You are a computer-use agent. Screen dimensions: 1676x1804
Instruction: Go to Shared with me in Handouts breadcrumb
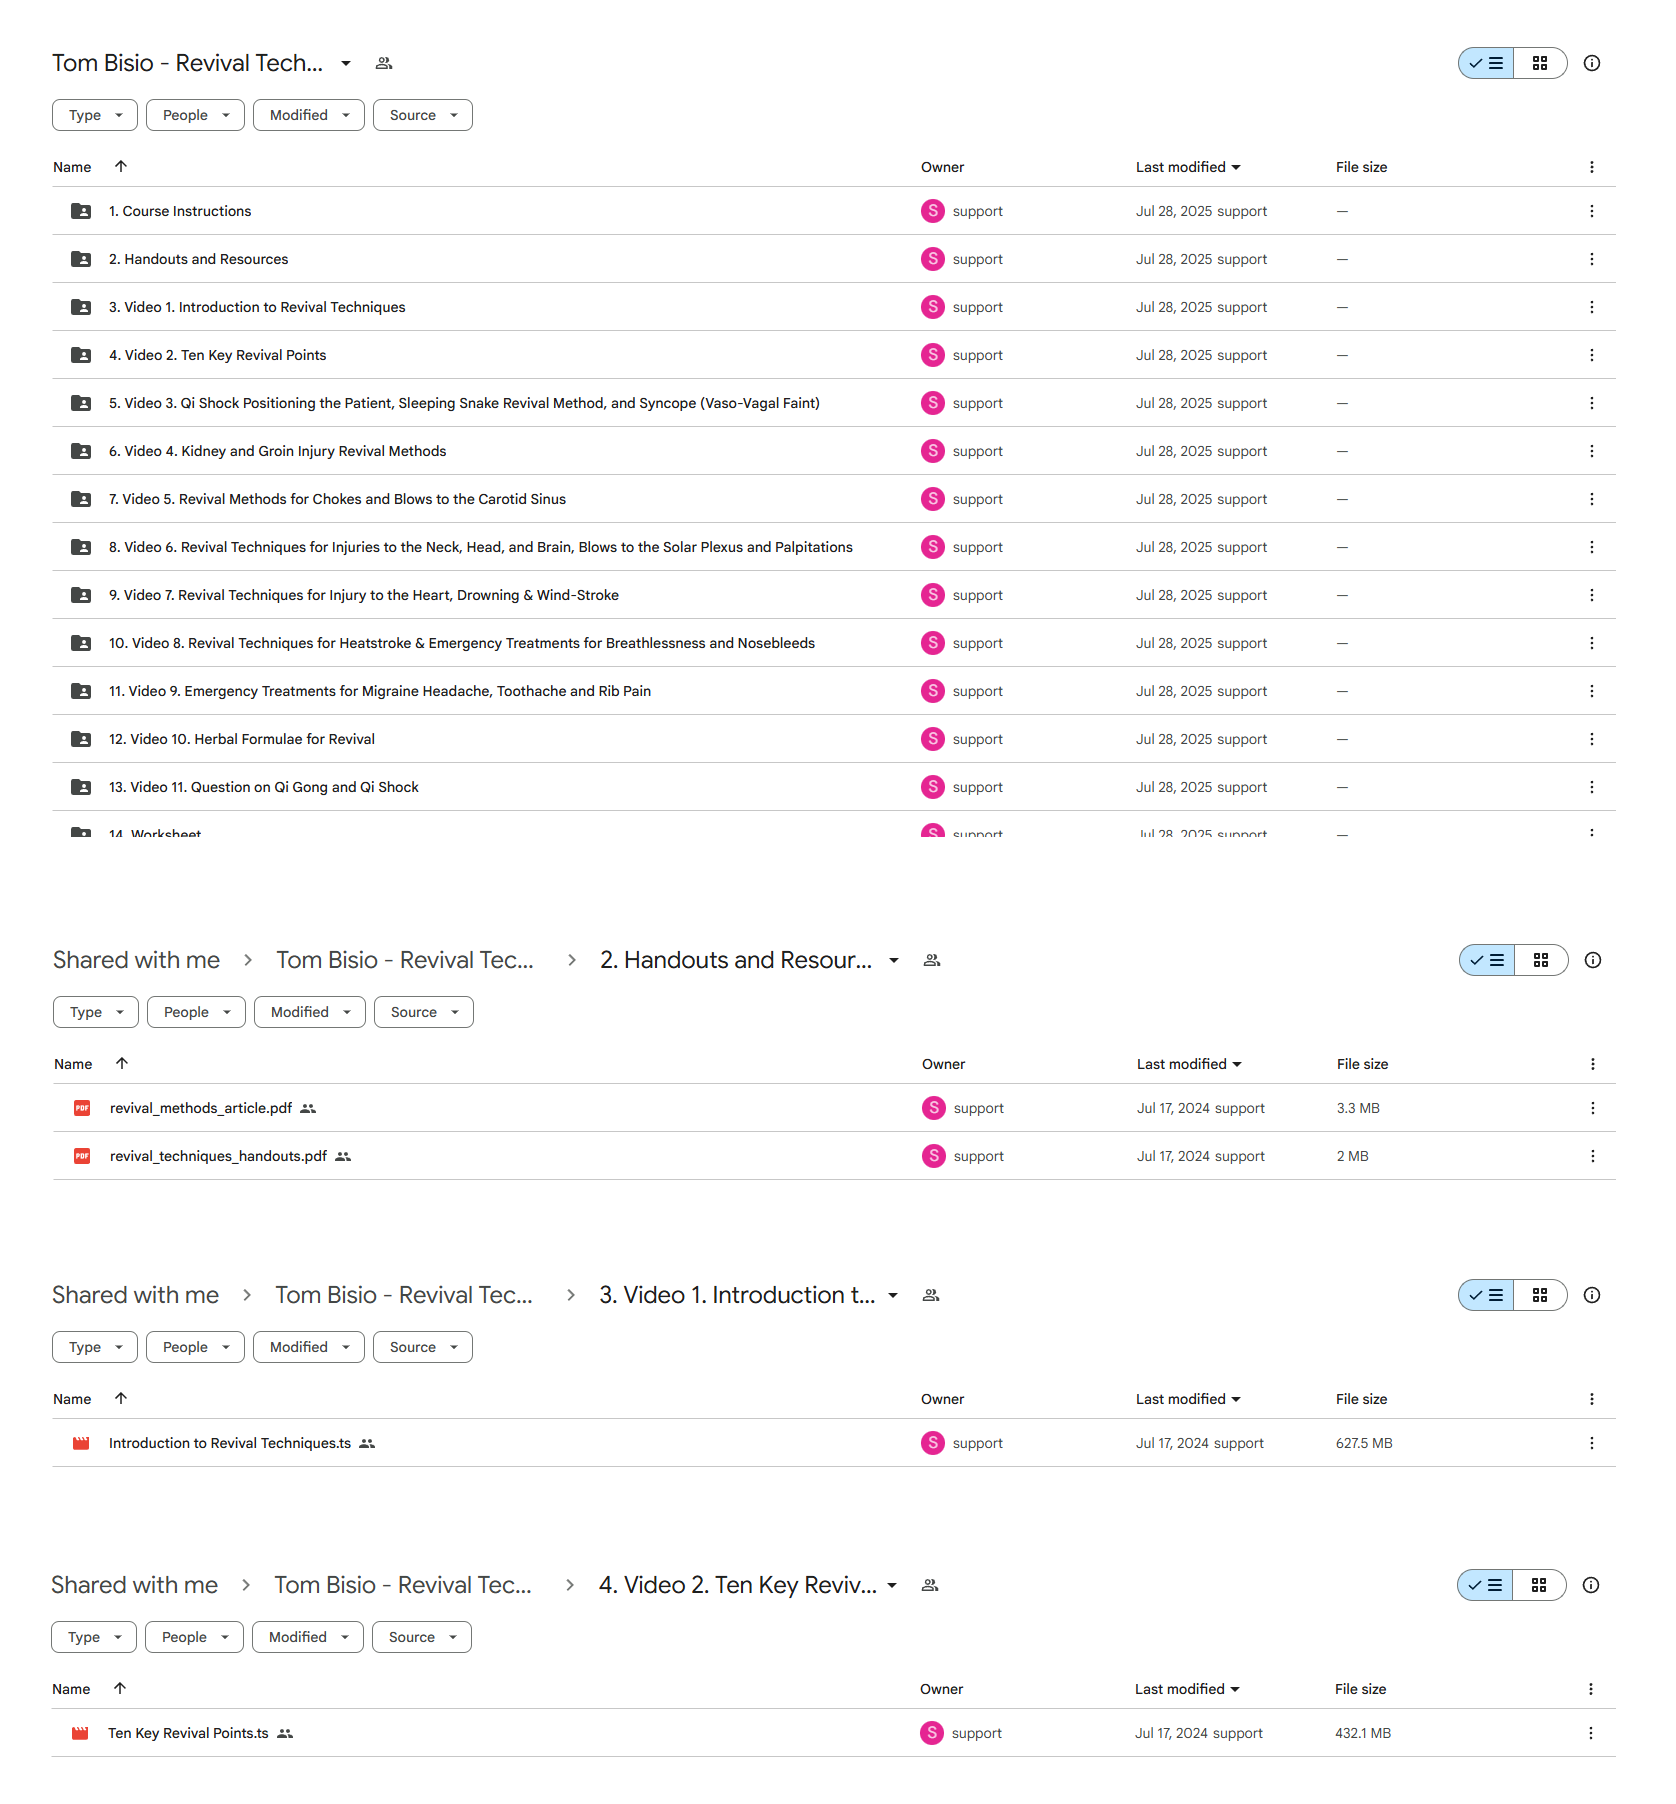click(x=137, y=960)
